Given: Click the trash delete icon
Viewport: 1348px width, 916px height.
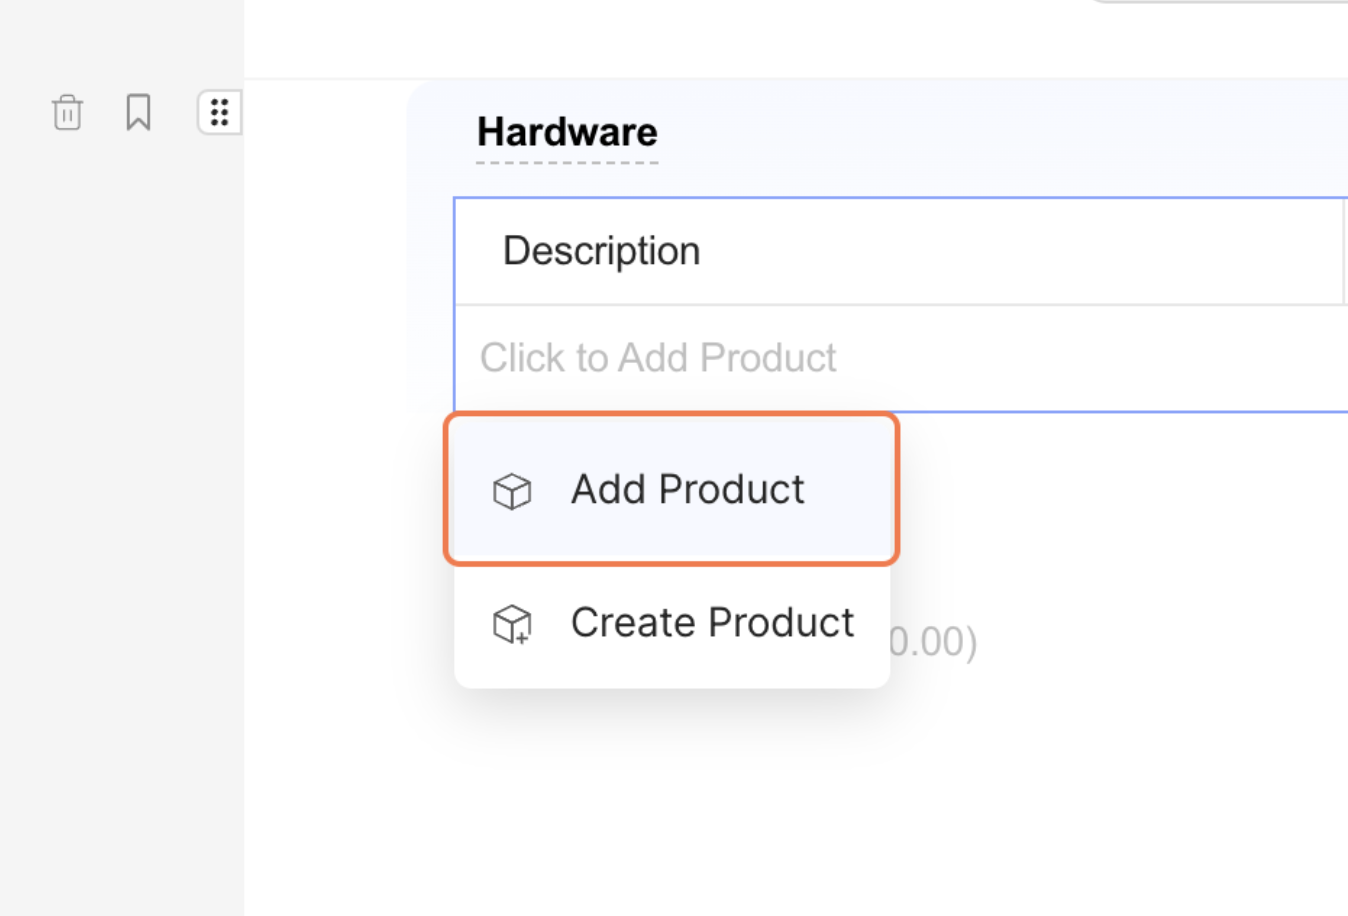Looking at the screenshot, I should [67, 112].
